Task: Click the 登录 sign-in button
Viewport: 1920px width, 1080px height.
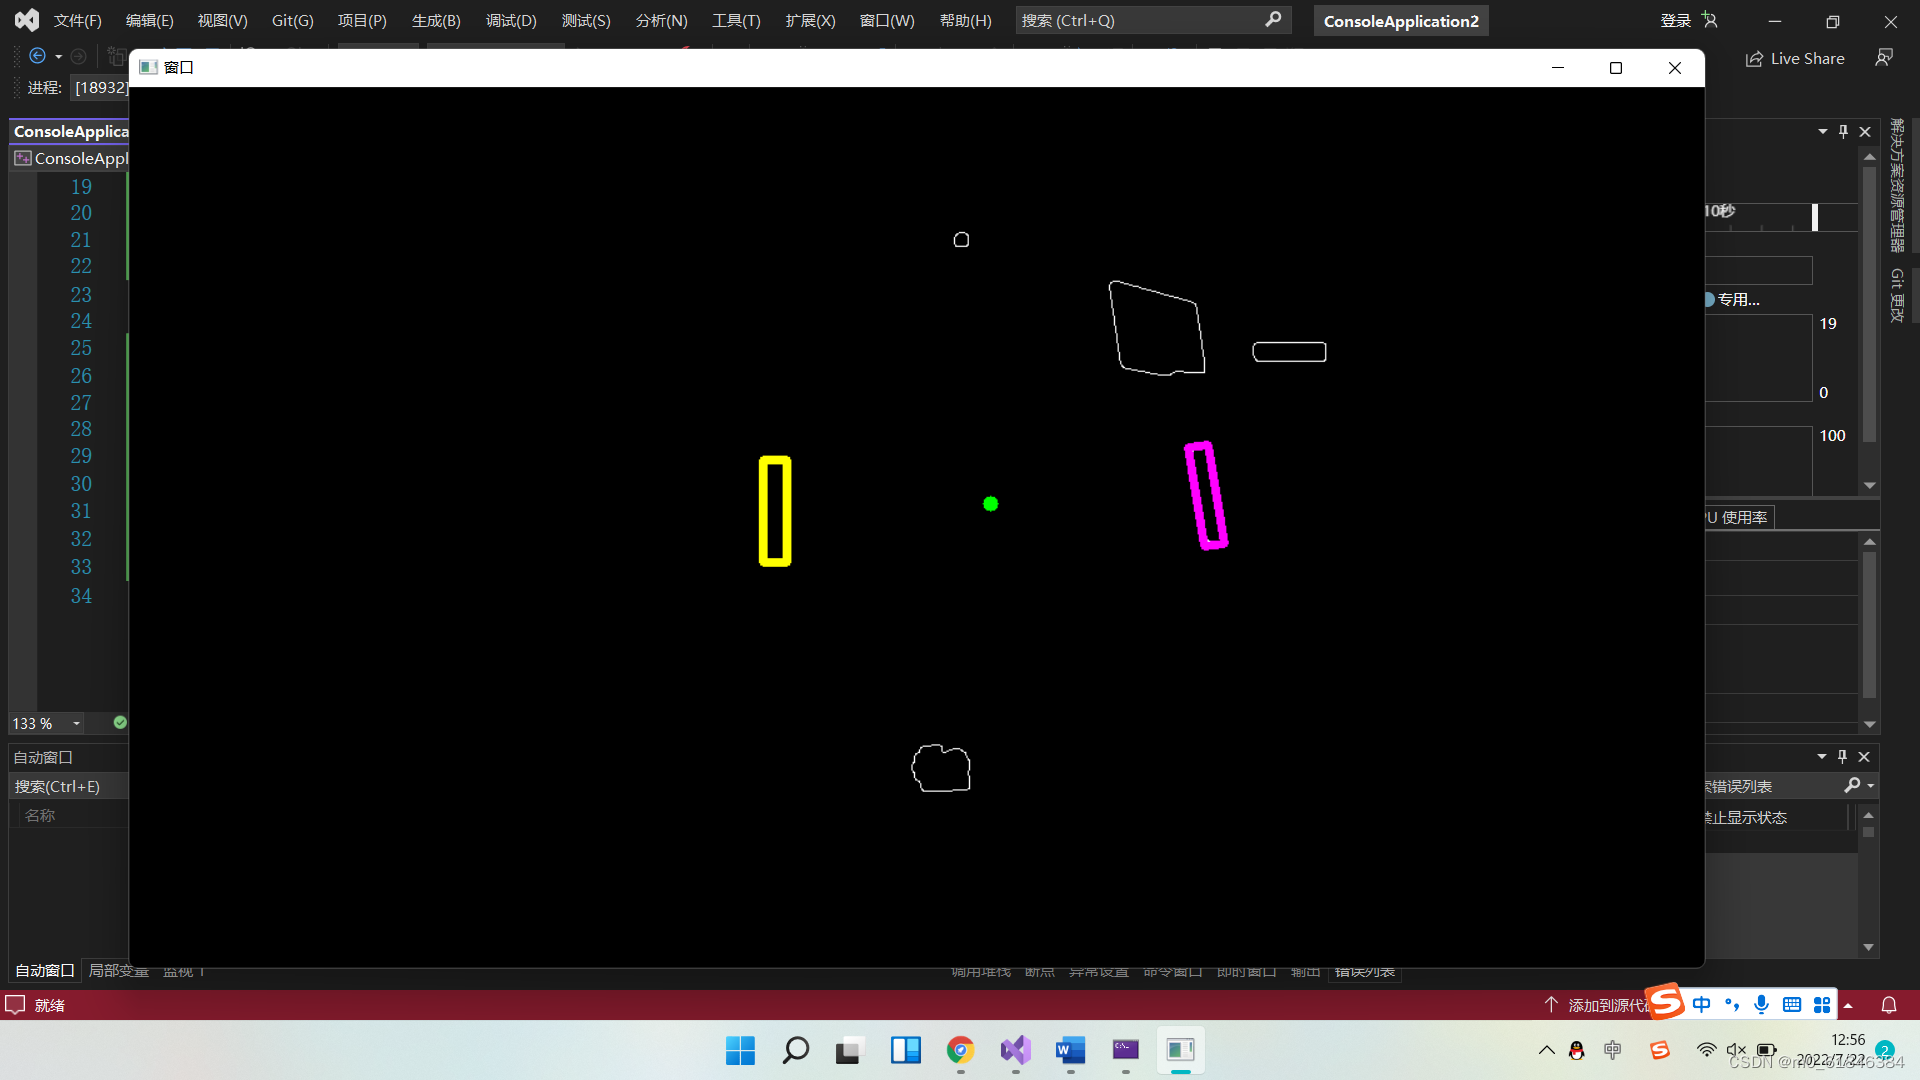Action: point(1676,20)
